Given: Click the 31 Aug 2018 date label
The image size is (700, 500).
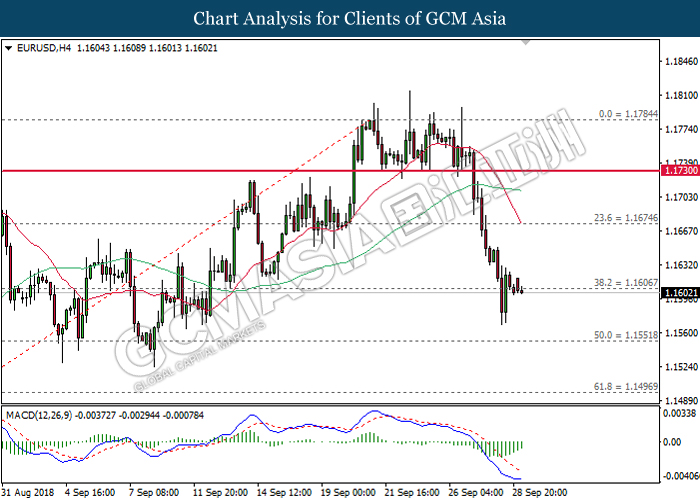Looking at the screenshot, I should pos(27,492).
